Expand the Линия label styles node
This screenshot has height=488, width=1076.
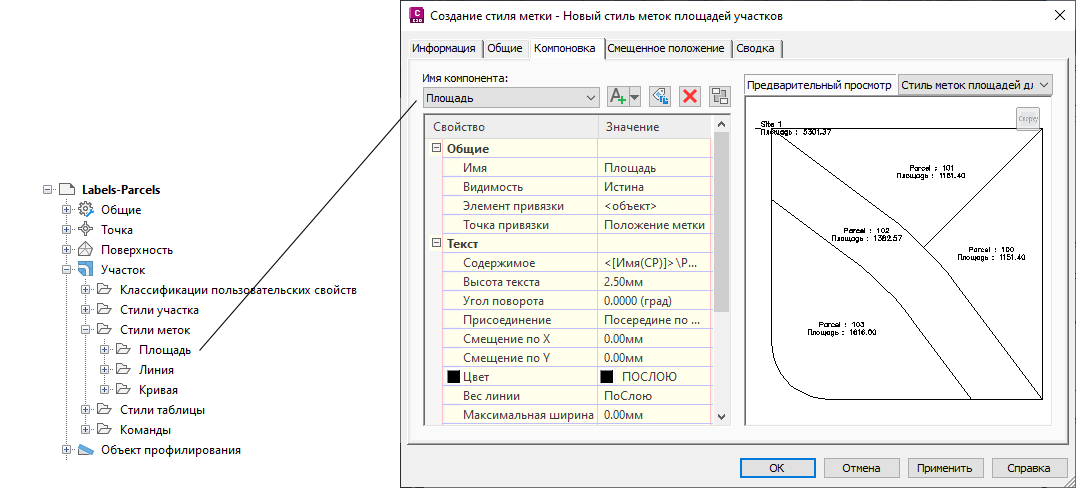[105, 369]
